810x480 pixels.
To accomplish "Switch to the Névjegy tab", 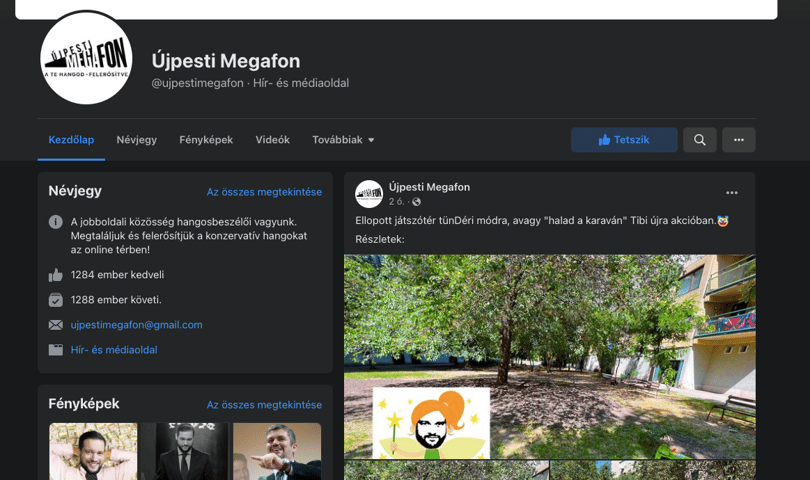I will (136, 140).
